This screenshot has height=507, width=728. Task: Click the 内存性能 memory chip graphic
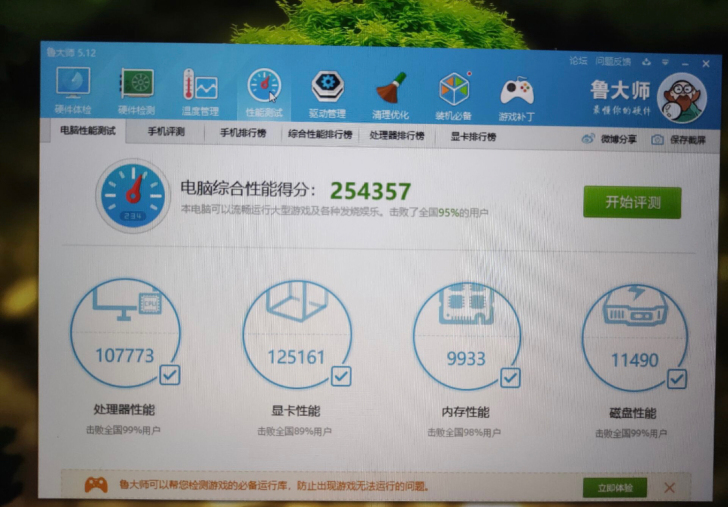[467, 304]
